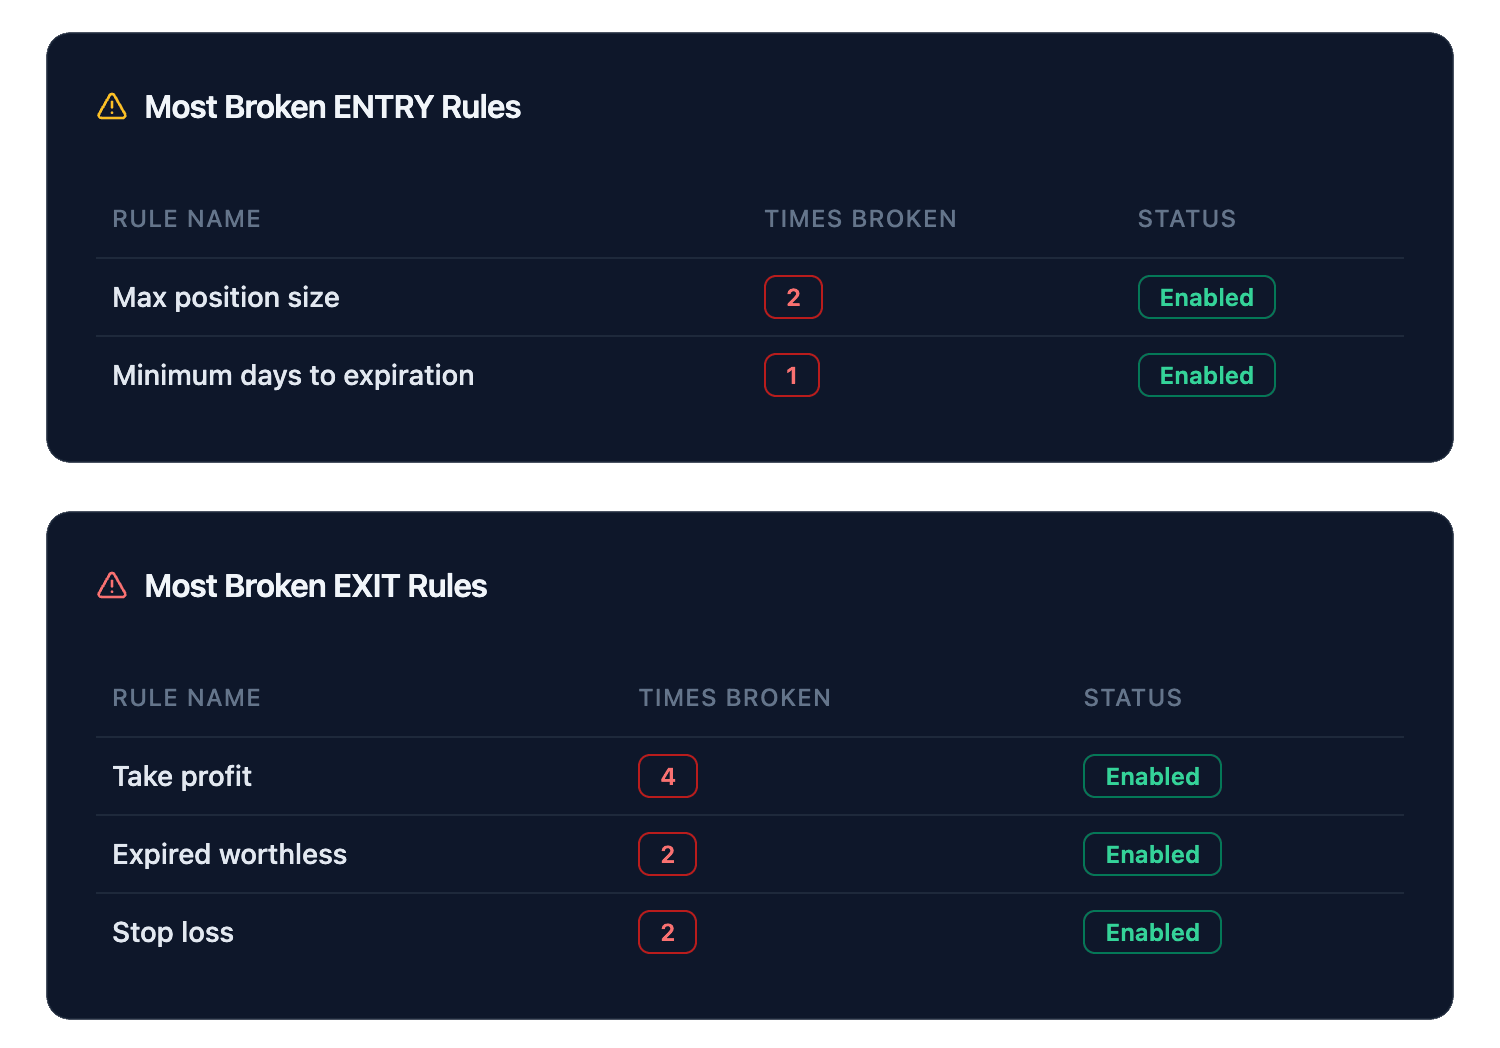Select the Expired worthless rule name
This screenshot has width=1500, height=1048.
(230, 854)
